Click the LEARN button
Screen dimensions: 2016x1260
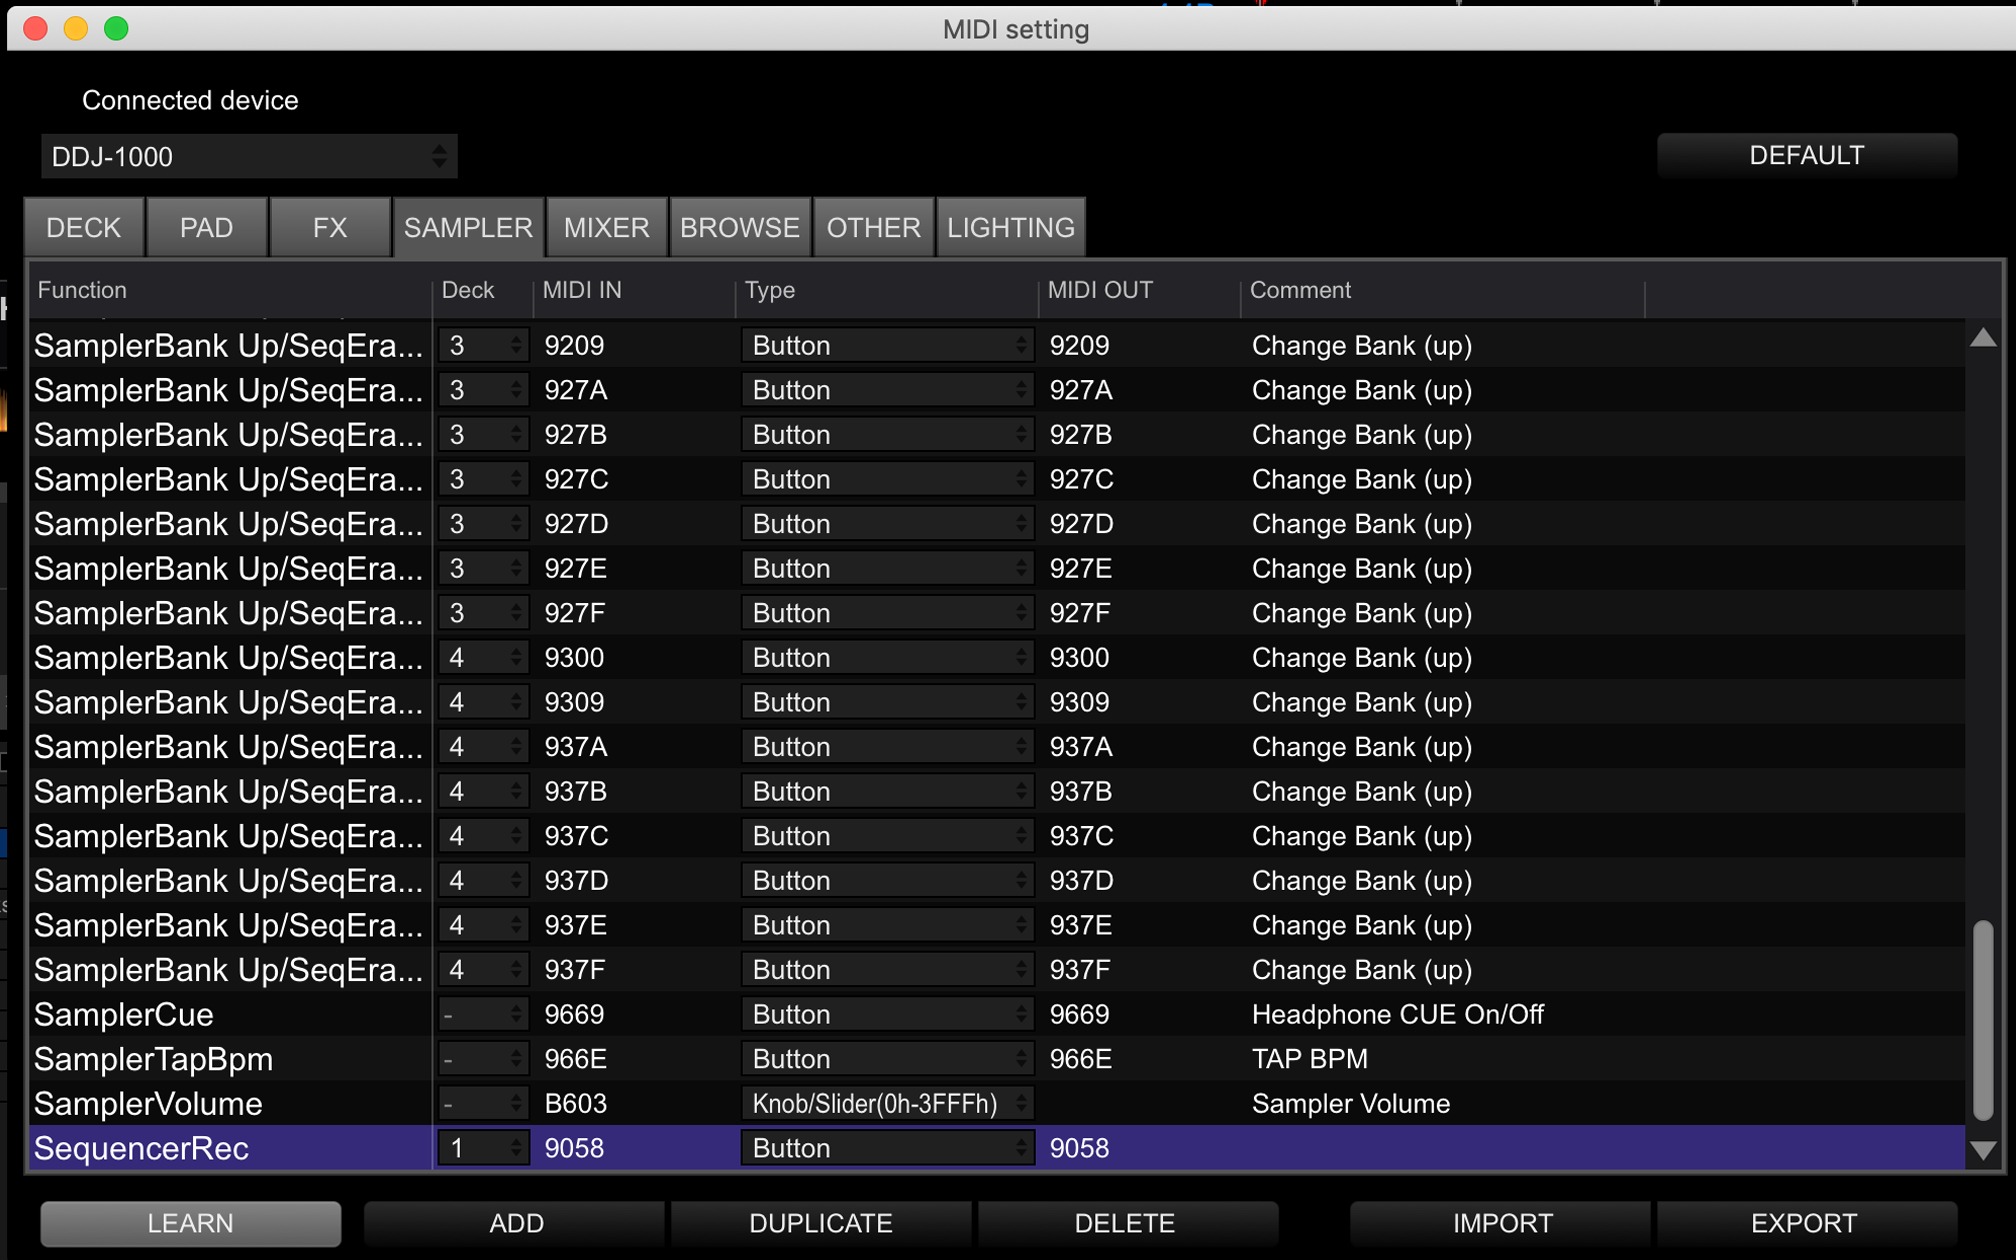coord(190,1223)
